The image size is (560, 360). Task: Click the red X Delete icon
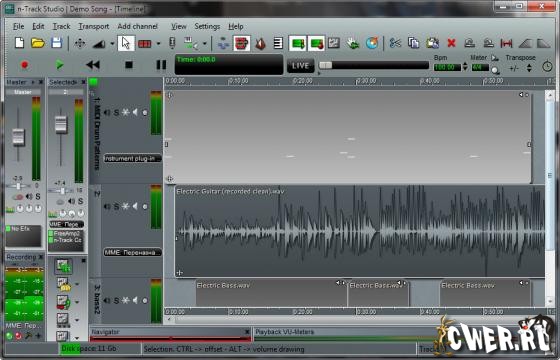[x=451, y=43]
